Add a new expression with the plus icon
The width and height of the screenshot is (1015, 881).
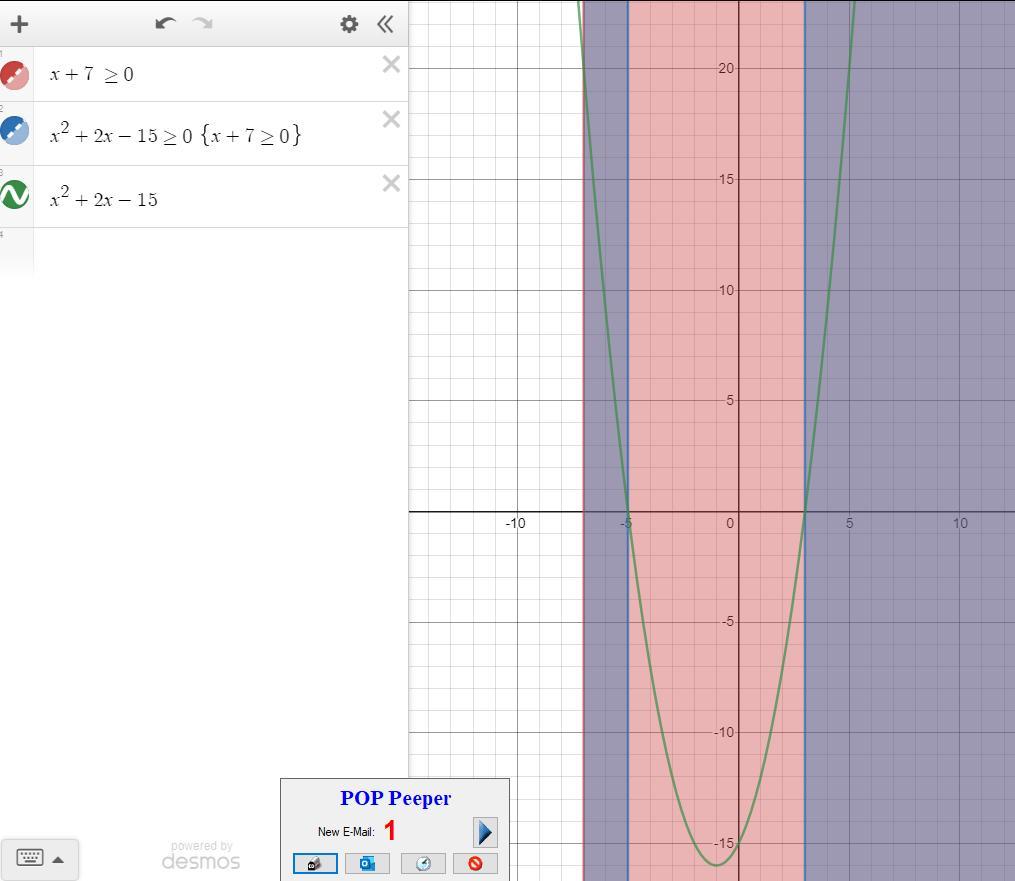pyautogui.click(x=19, y=24)
